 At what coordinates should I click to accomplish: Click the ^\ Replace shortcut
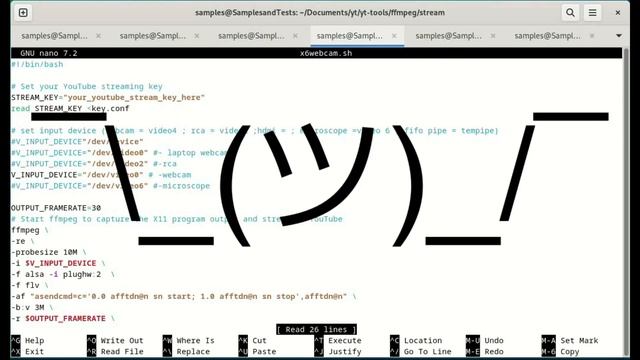(187, 351)
